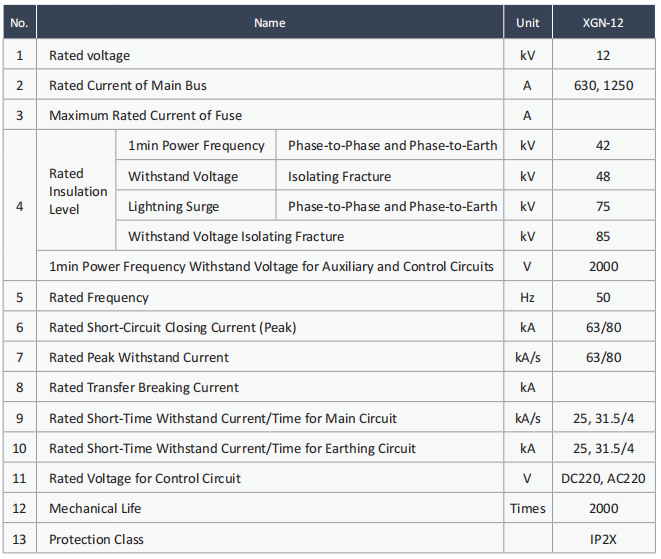Select the "1min Power Frequency" sub-cell
Image resolution: width=661 pixels, height=559 pixels.
point(196,146)
